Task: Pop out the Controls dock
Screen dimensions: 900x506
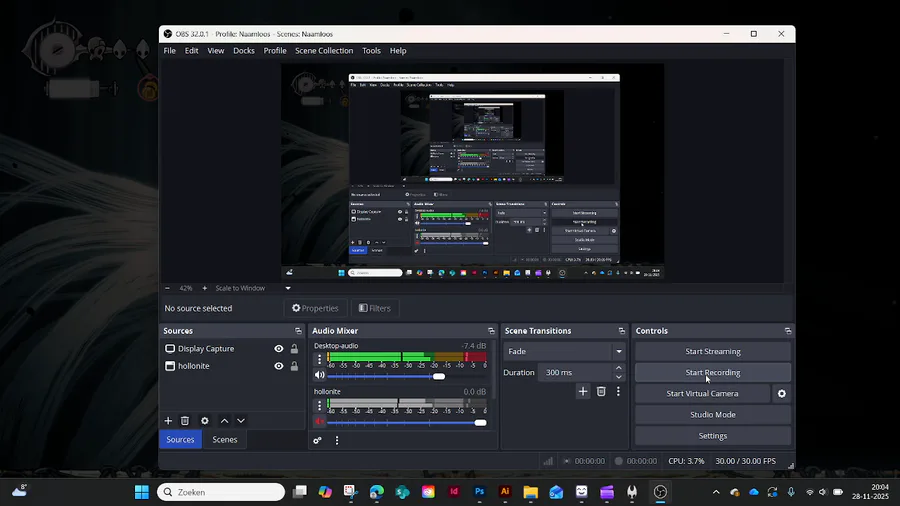Action: tap(788, 331)
